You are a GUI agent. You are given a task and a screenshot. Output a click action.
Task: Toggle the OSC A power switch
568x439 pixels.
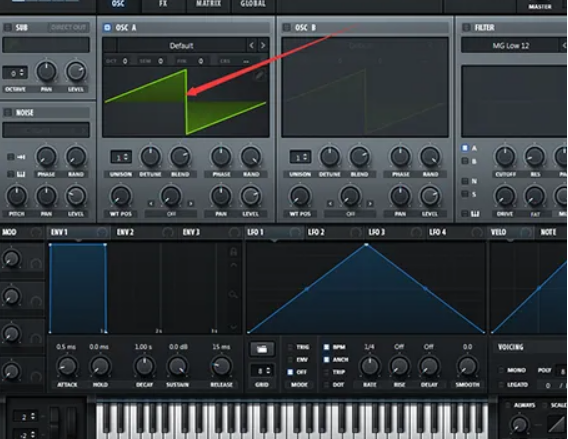click(x=107, y=28)
